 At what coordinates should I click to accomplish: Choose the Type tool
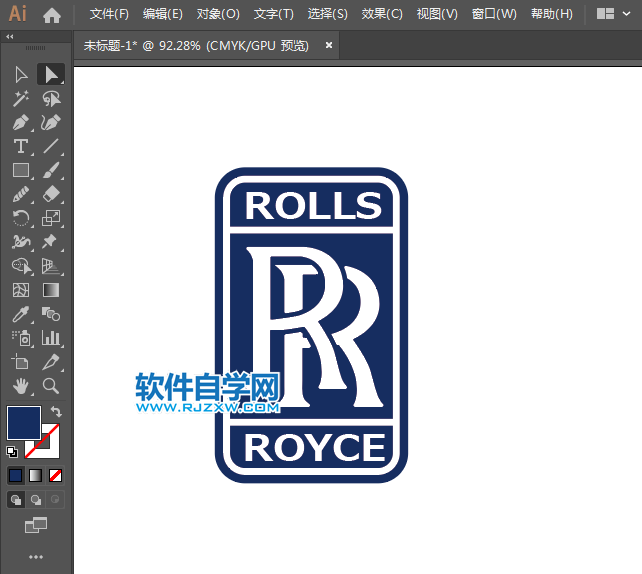coord(21,147)
